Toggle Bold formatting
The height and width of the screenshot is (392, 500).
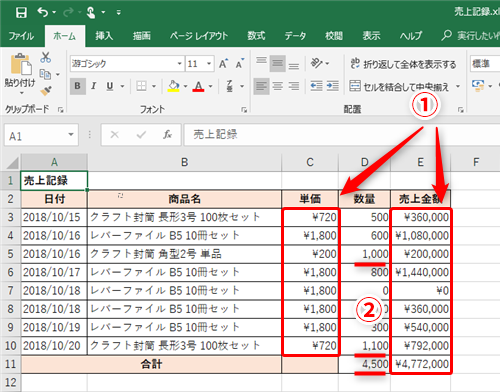pos(77,86)
